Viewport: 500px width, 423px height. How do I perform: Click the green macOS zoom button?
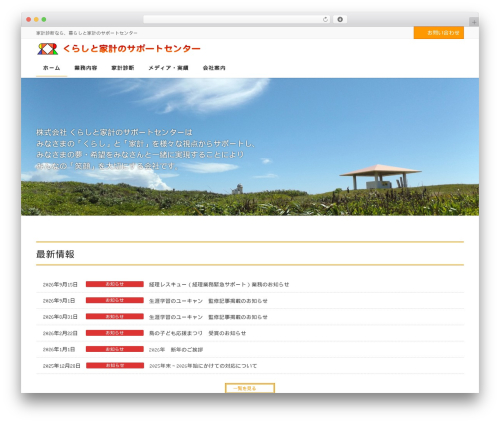(44, 20)
